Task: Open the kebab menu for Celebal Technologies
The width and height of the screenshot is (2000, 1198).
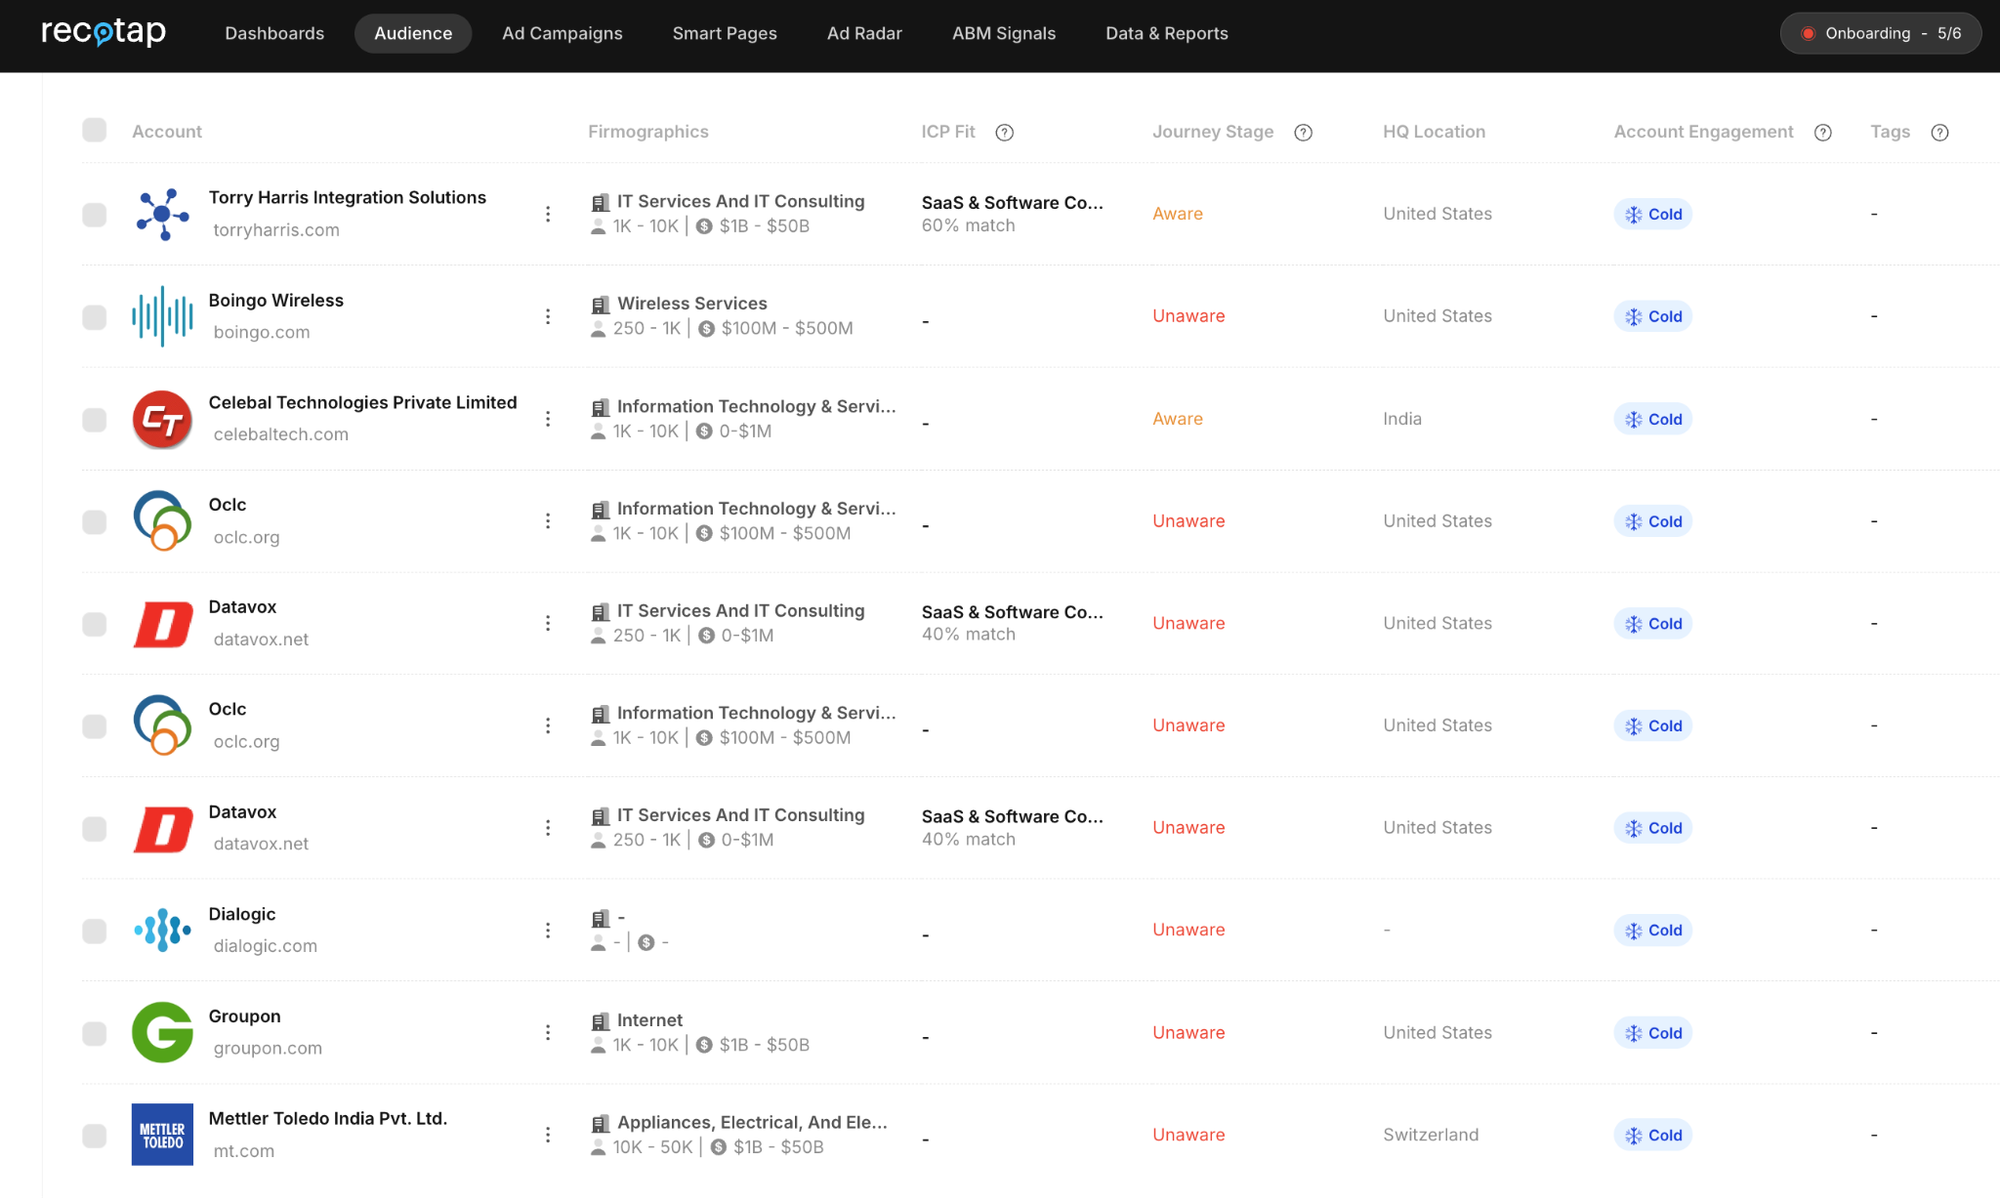Action: click(x=548, y=419)
